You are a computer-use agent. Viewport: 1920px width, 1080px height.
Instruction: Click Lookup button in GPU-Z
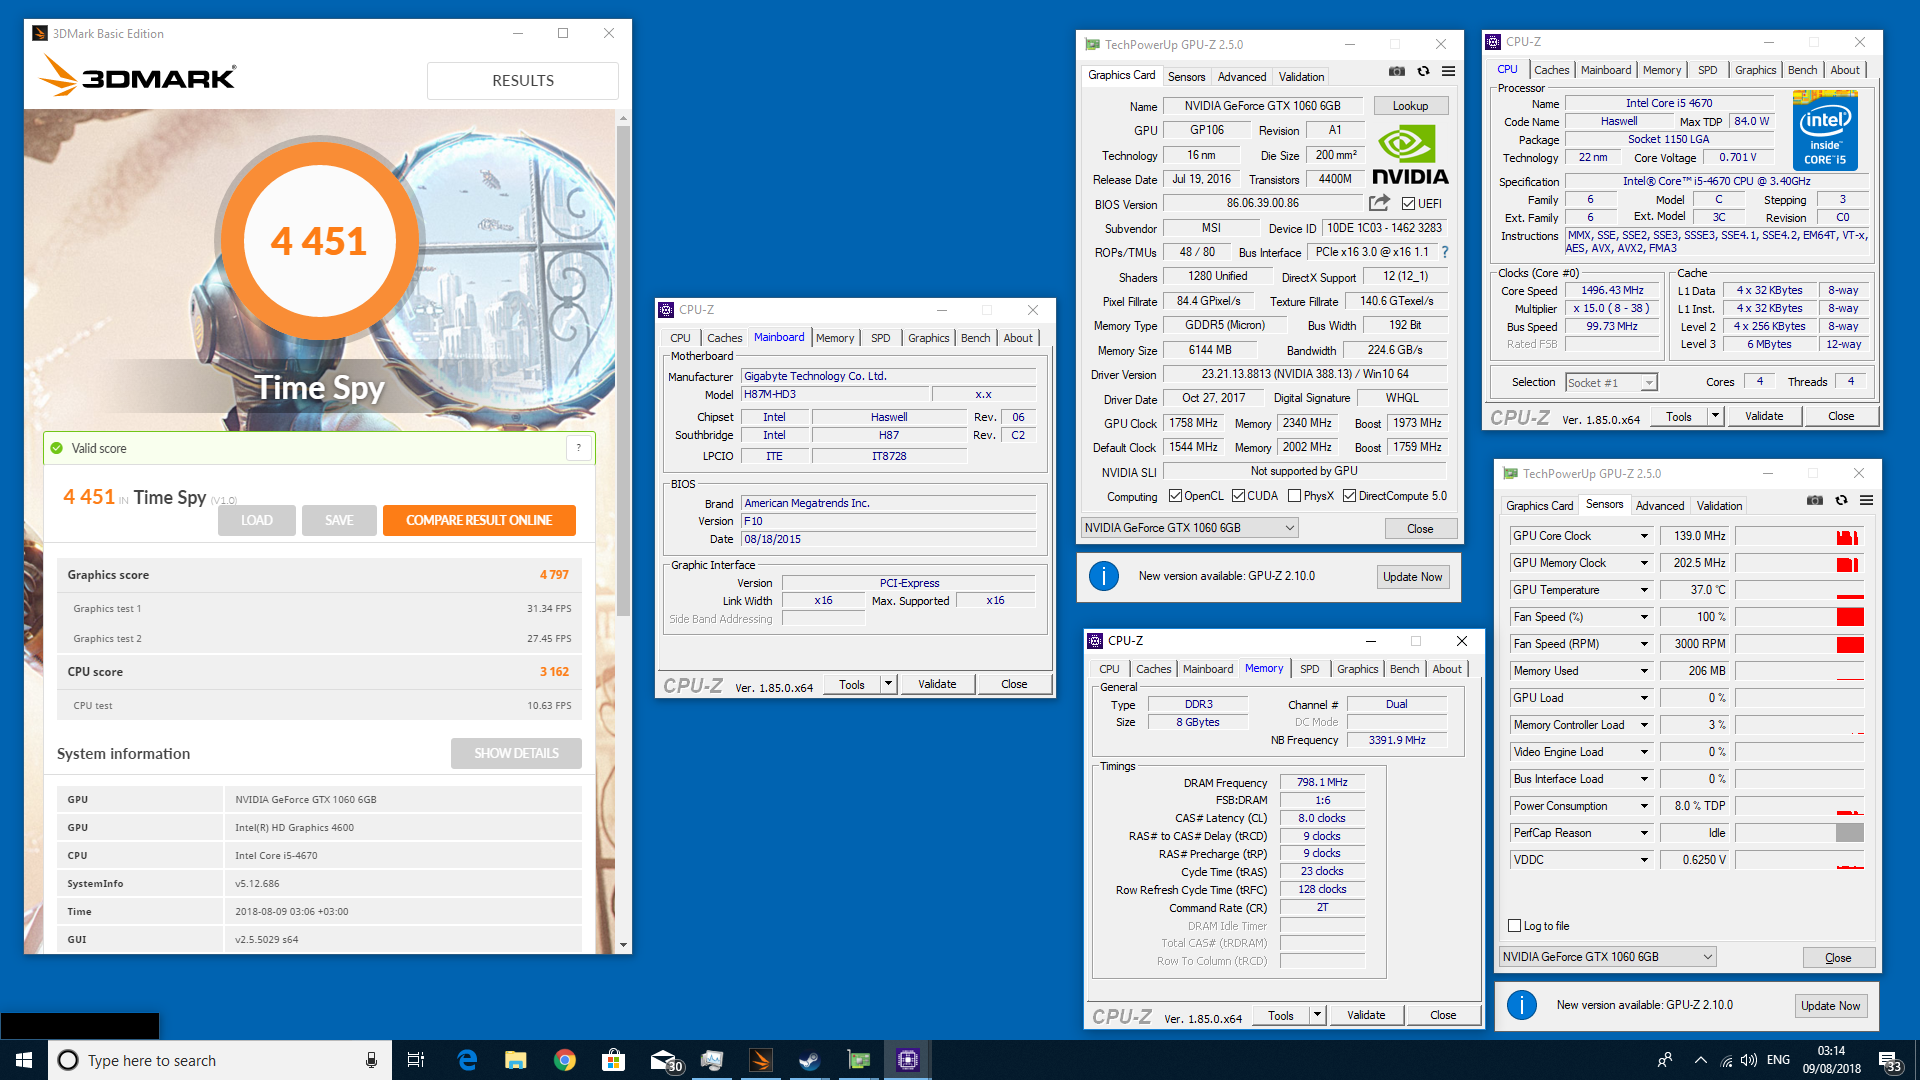coord(1410,106)
